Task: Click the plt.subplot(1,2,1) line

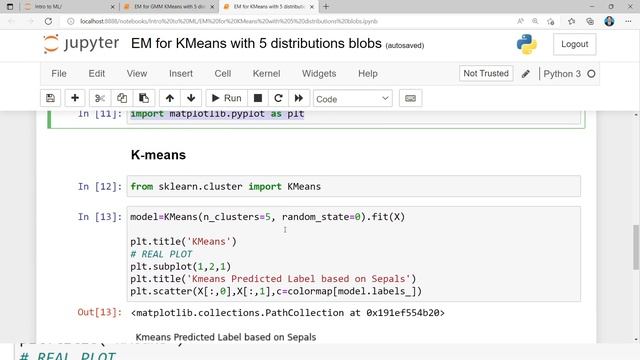Action: click(x=180, y=267)
